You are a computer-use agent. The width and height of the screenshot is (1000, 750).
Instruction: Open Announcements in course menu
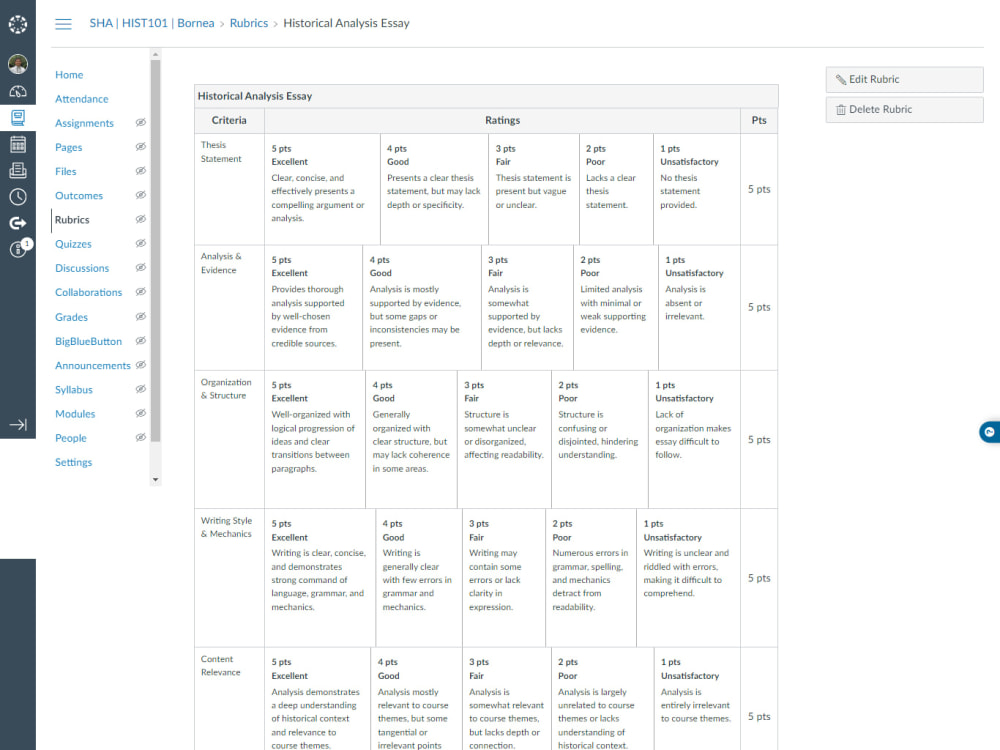[x=92, y=365]
